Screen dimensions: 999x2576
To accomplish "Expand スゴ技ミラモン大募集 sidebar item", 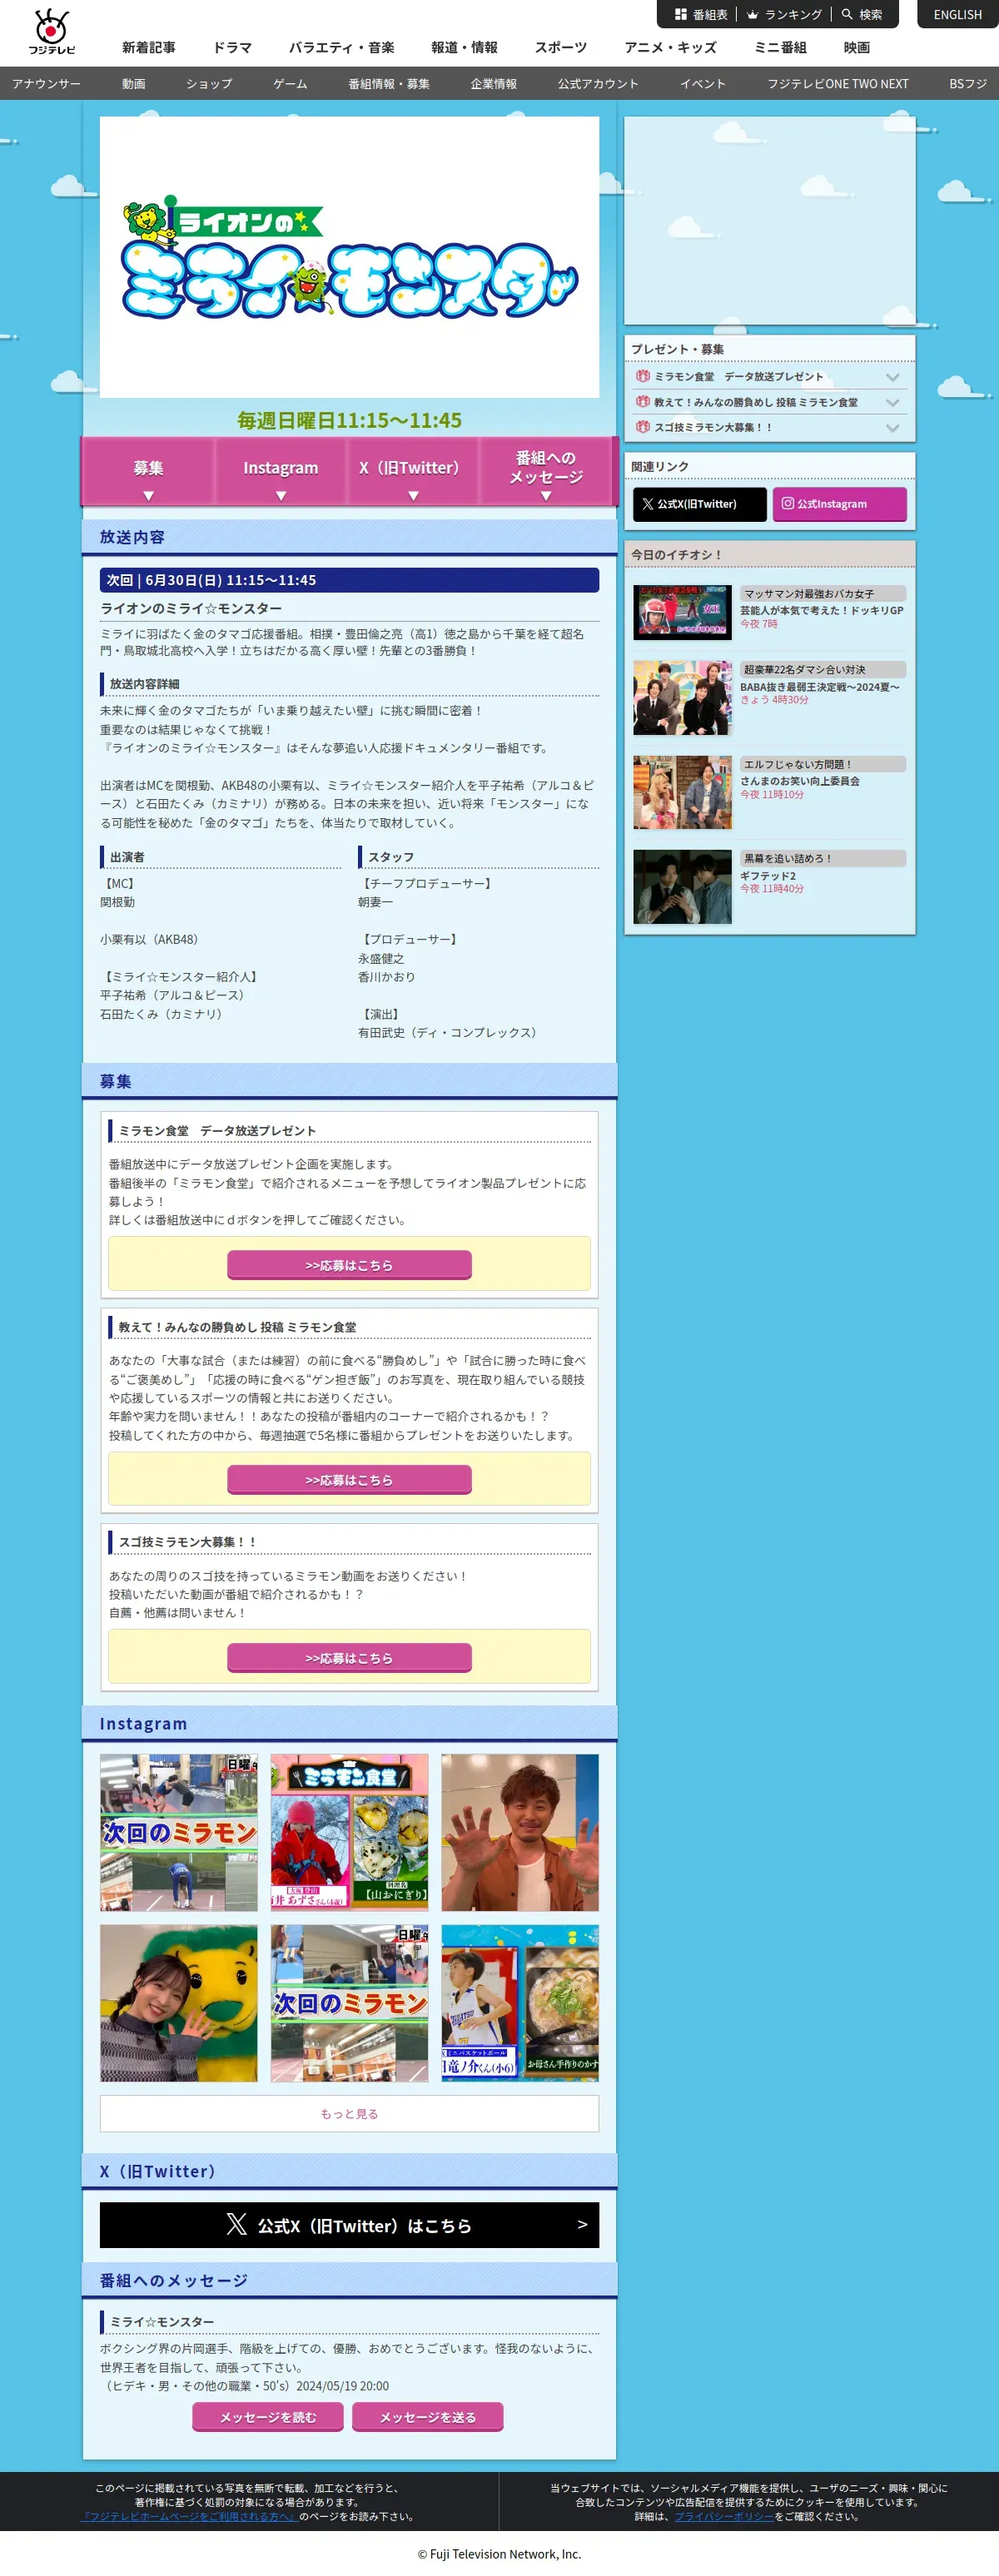I will pyautogui.click(x=769, y=427).
